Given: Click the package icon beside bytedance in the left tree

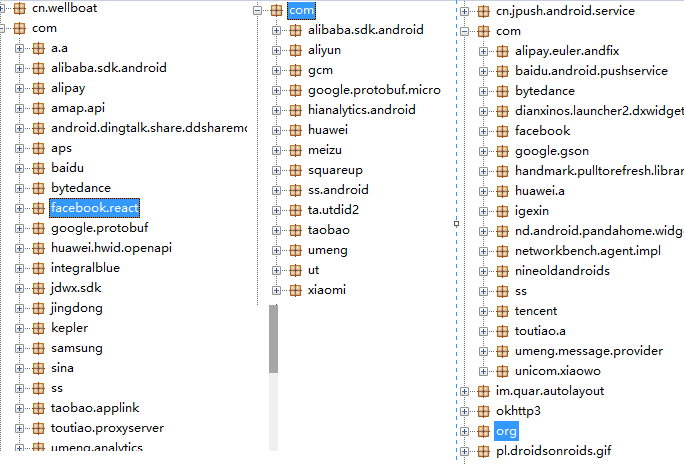Looking at the screenshot, I should [x=39, y=188].
